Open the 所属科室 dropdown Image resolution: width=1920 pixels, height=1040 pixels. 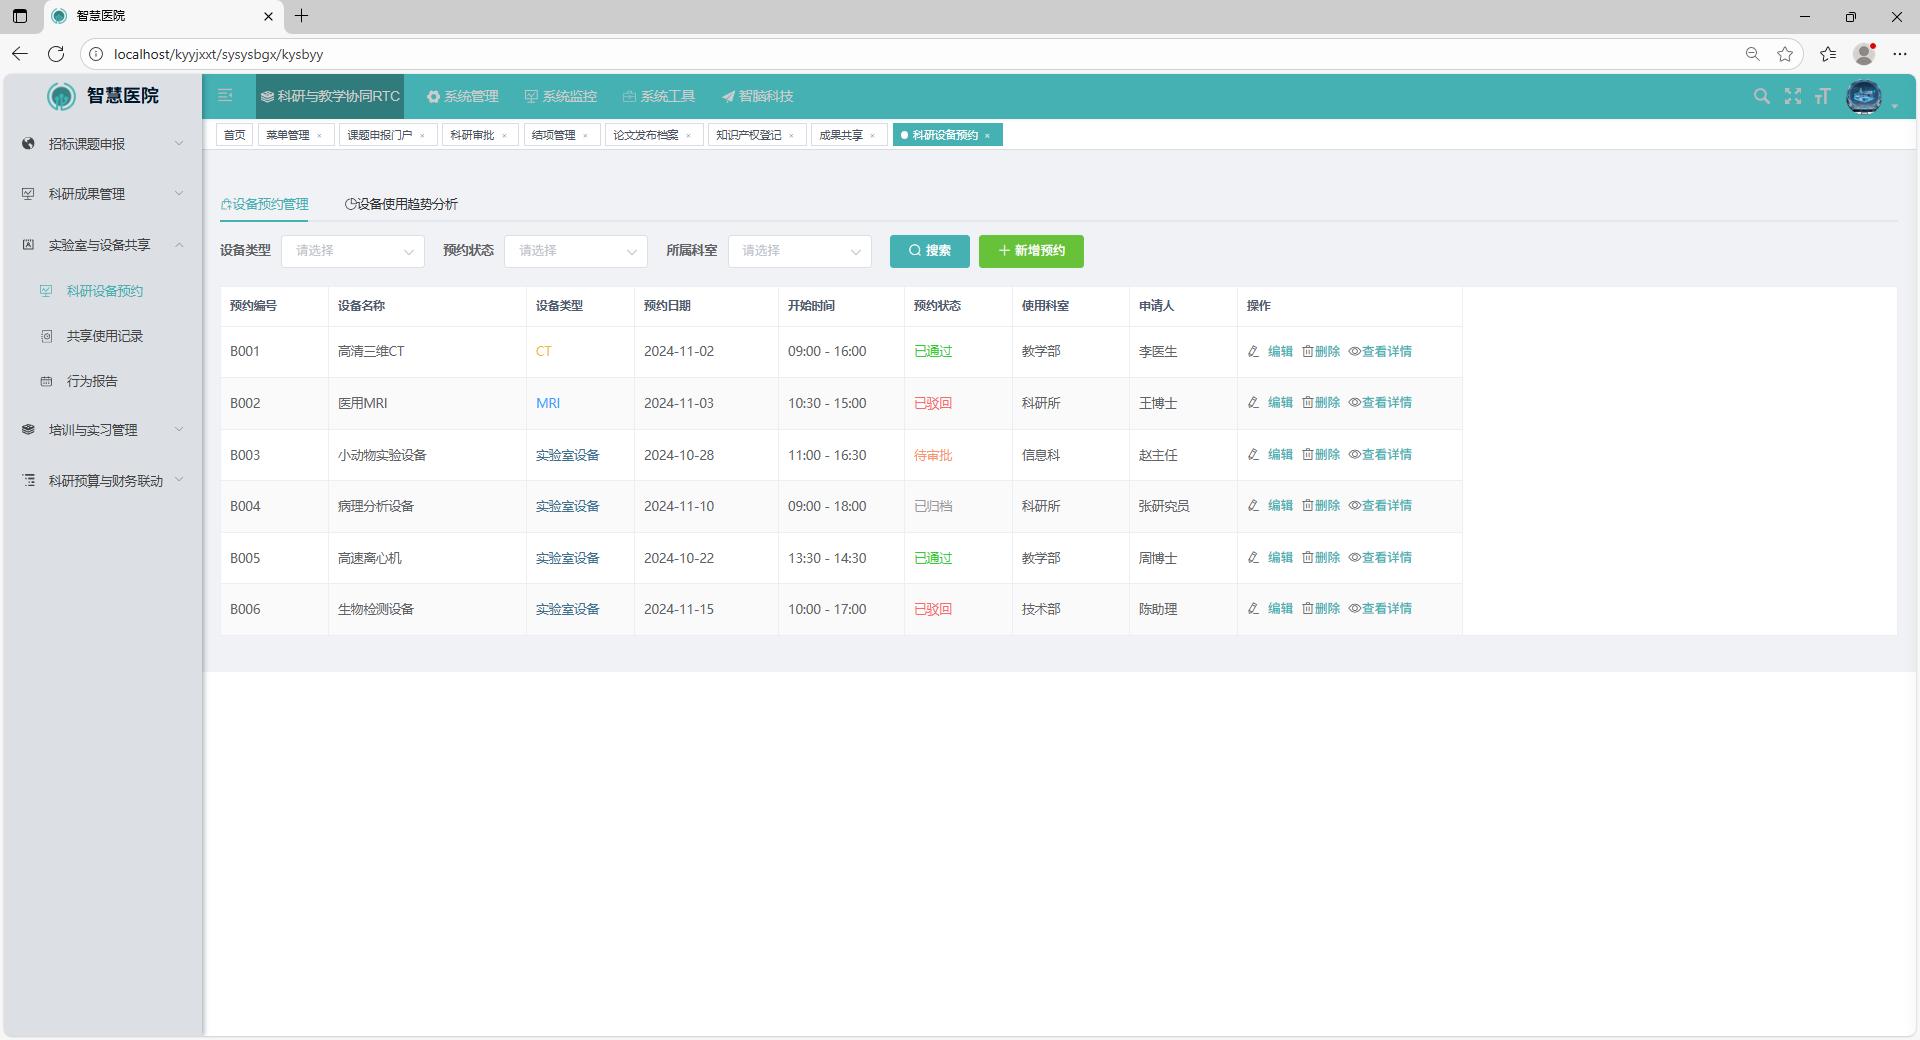799,251
